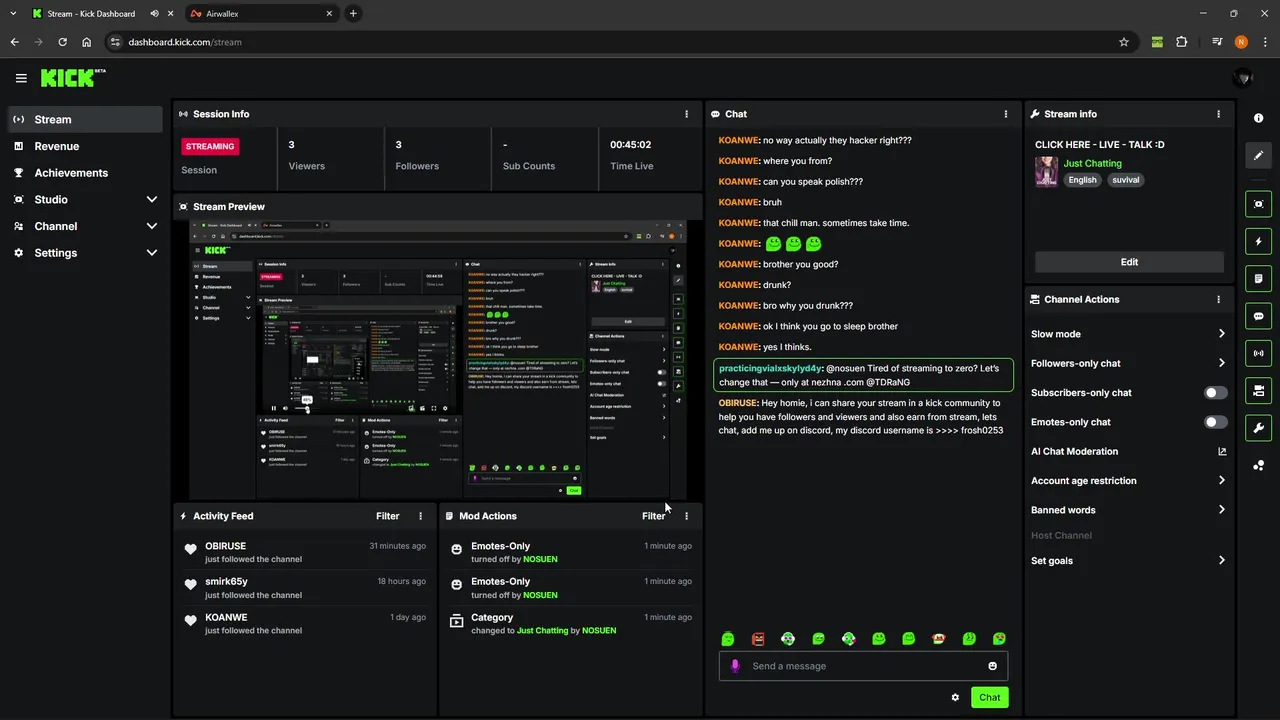The image size is (1280, 720).
Task: Click the Send a message input field
Action: 865,666
